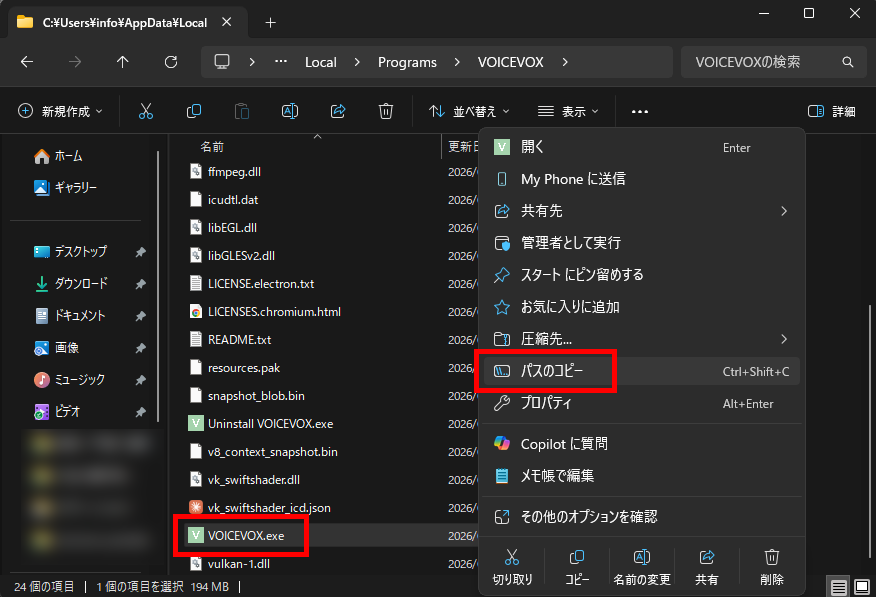Switch to large thumbnails view icon in status bar
The width and height of the screenshot is (876, 597).
click(x=862, y=588)
